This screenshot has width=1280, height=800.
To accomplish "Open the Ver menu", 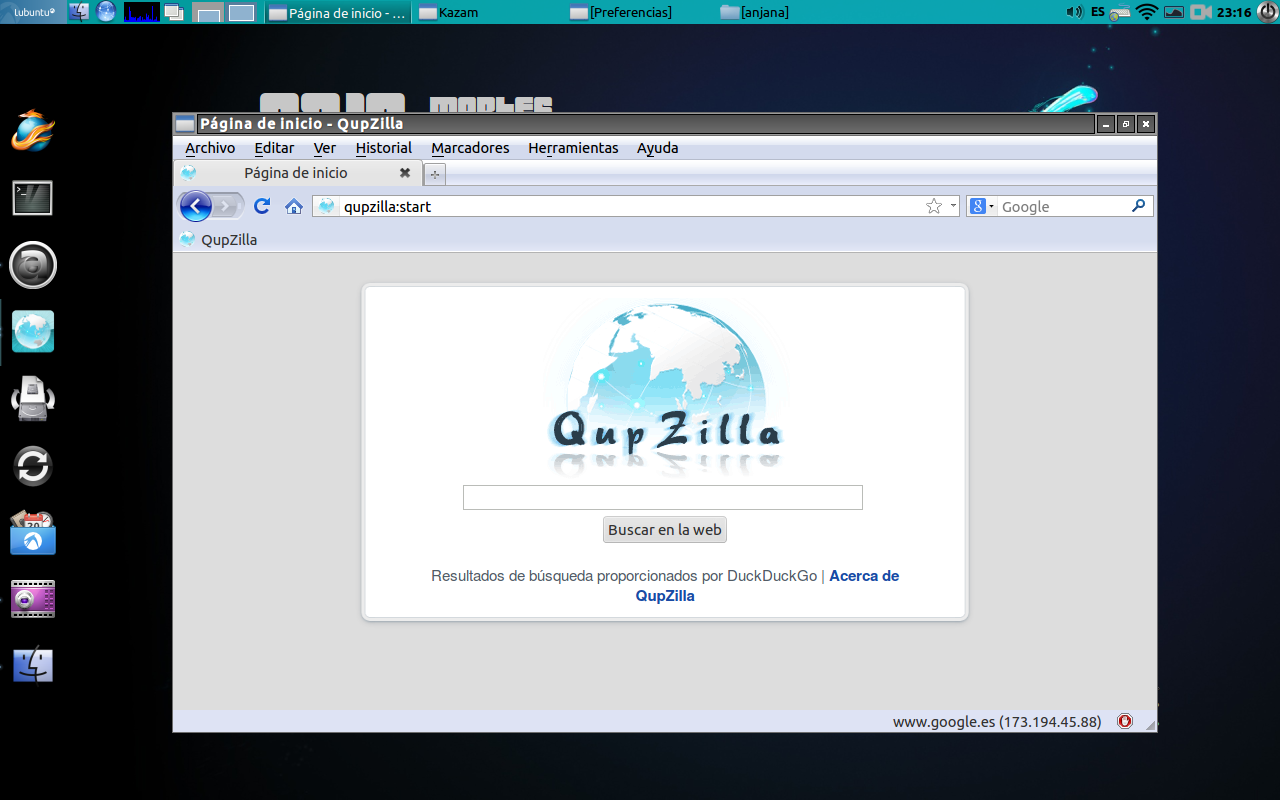I will [x=325, y=148].
